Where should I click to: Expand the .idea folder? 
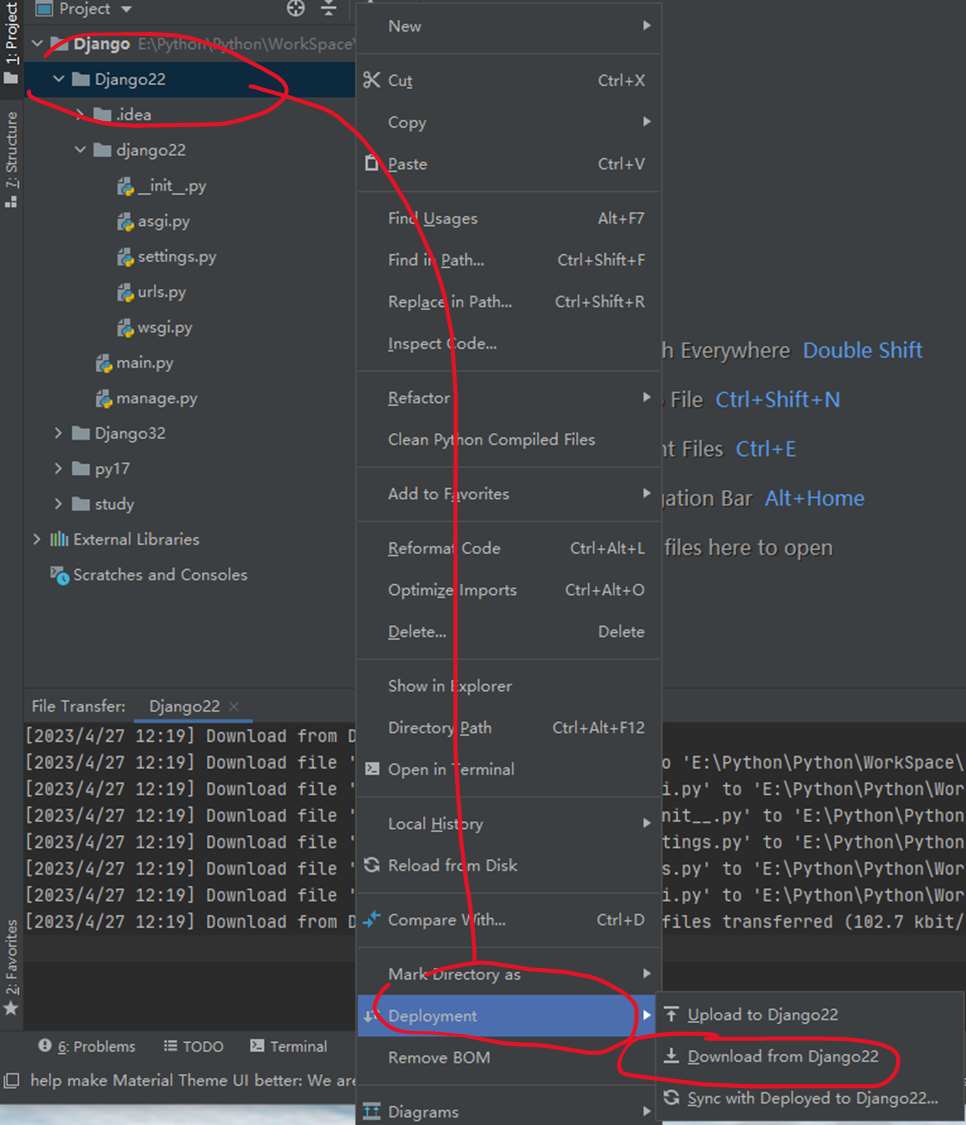coord(80,114)
